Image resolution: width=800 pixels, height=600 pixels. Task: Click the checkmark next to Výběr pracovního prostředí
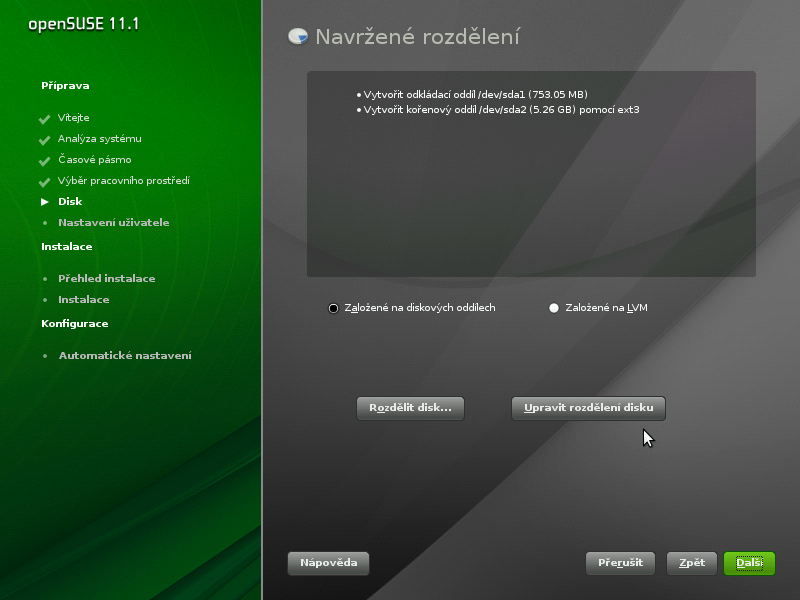point(44,182)
